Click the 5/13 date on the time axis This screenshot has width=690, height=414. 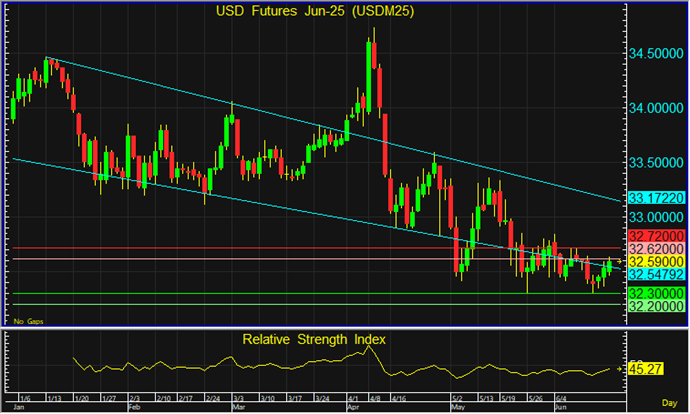click(x=486, y=399)
